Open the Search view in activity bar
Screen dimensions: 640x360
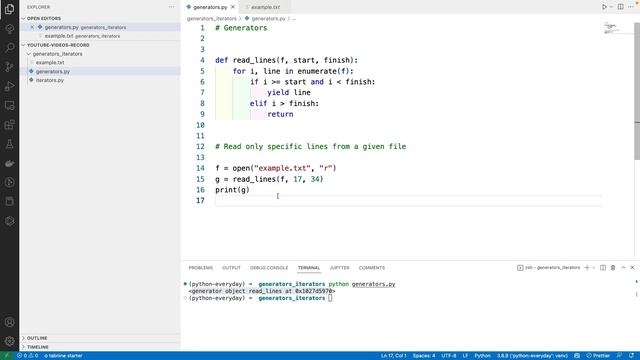pyautogui.click(x=9, y=47)
